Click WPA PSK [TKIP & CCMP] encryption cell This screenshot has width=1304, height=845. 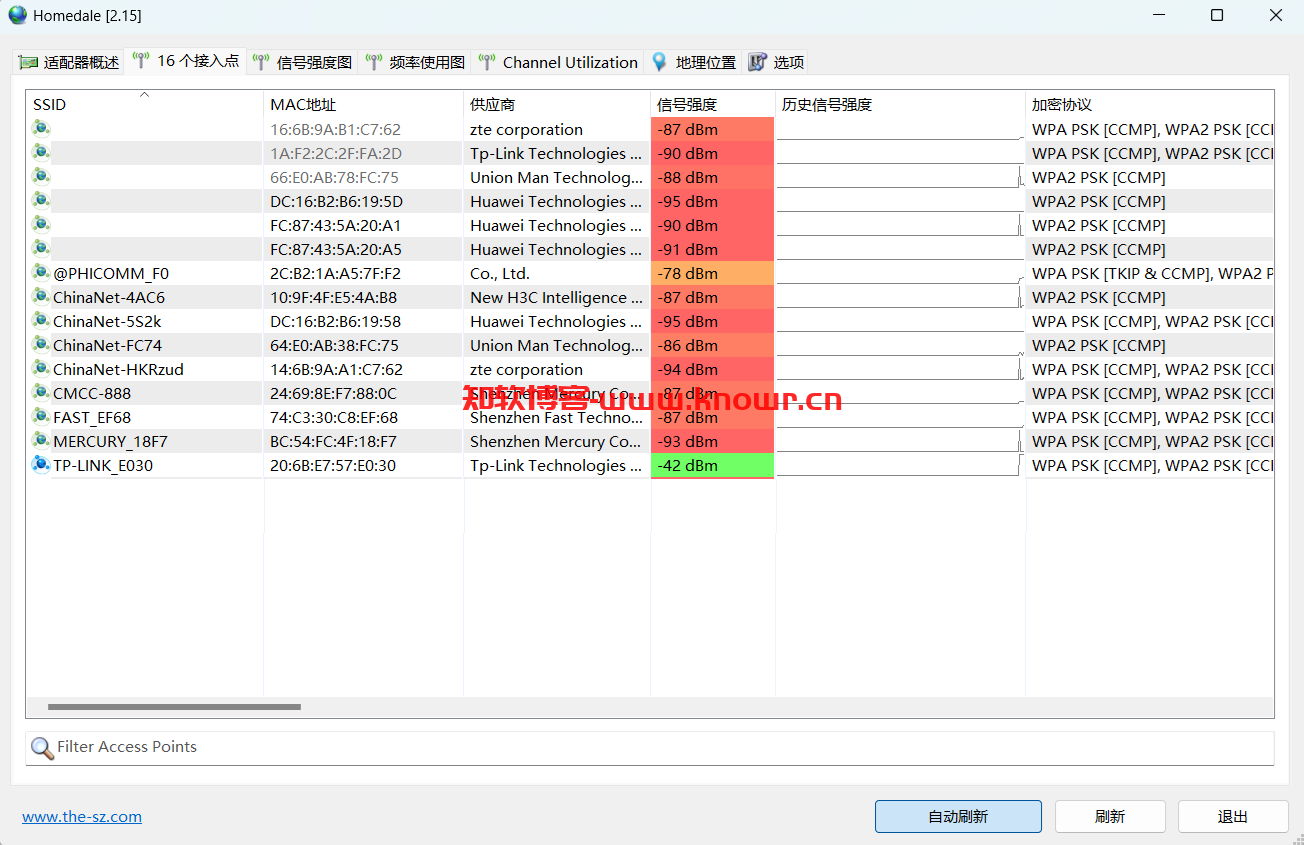pos(1152,273)
